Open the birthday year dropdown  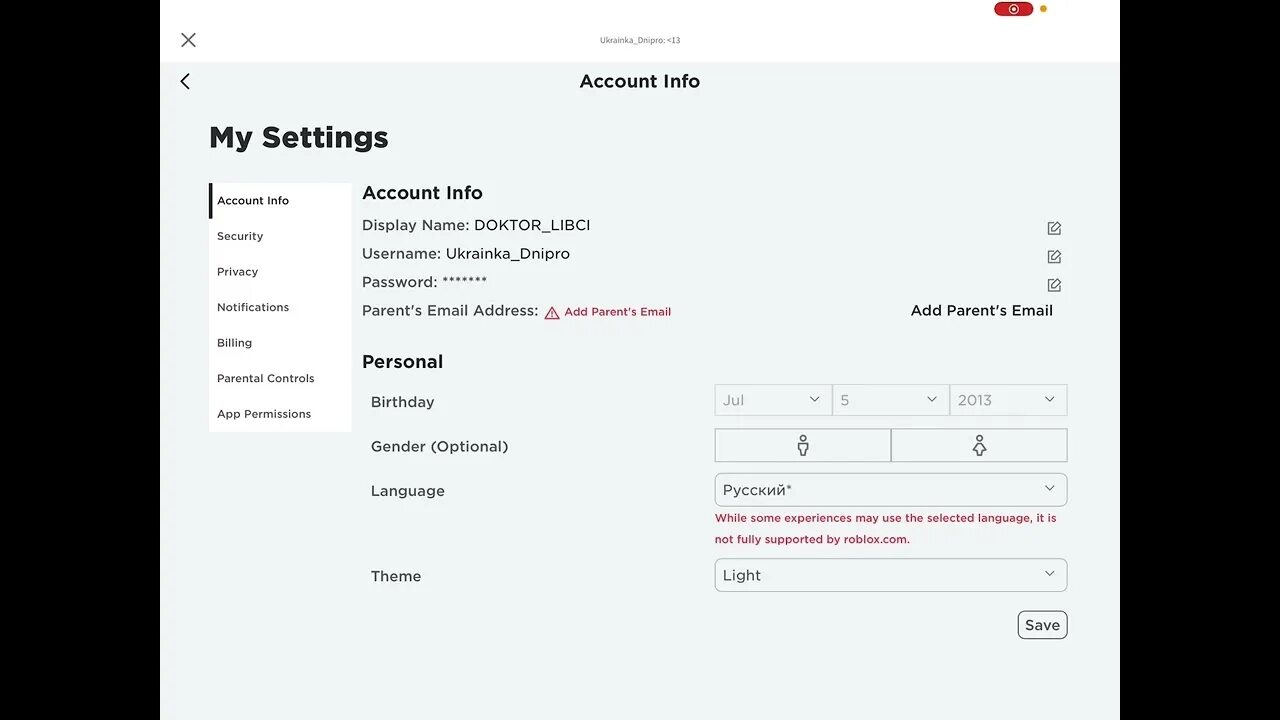point(1007,400)
